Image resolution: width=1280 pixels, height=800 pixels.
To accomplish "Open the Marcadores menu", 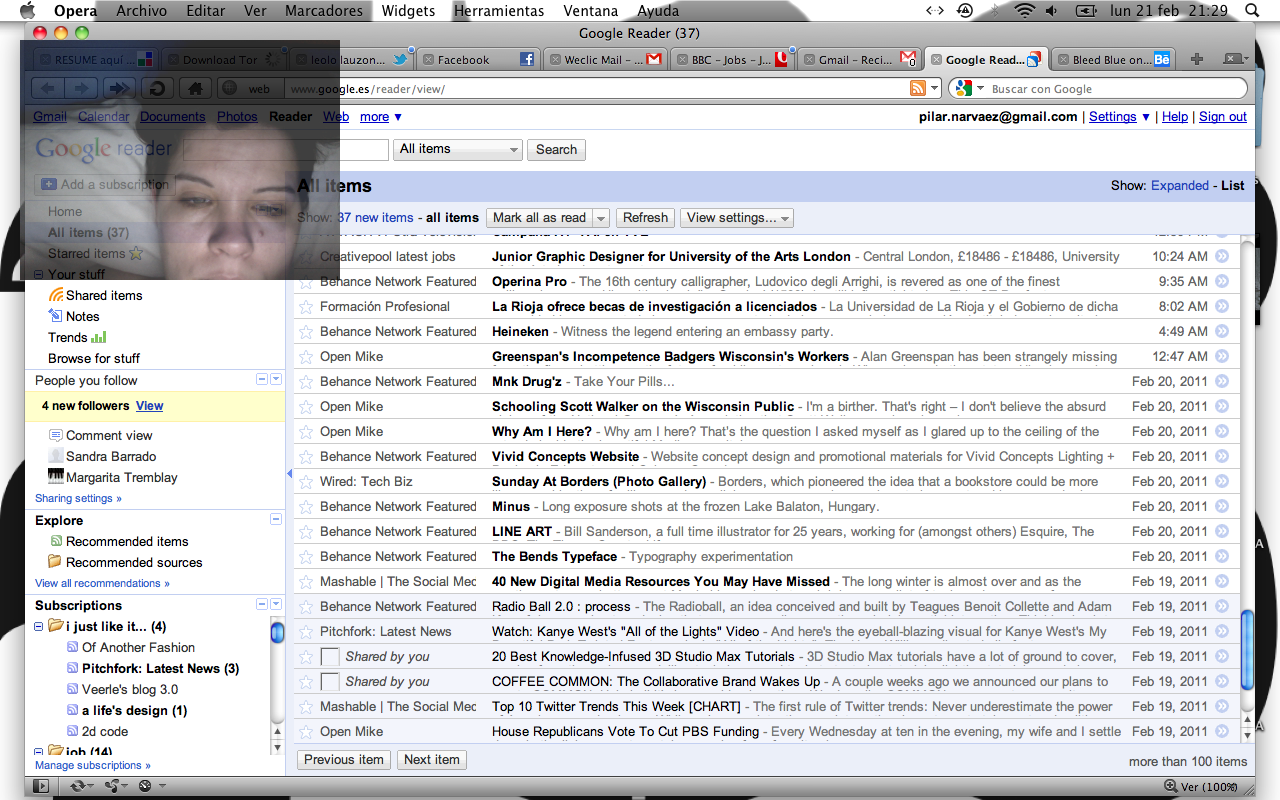I will (323, 11).
